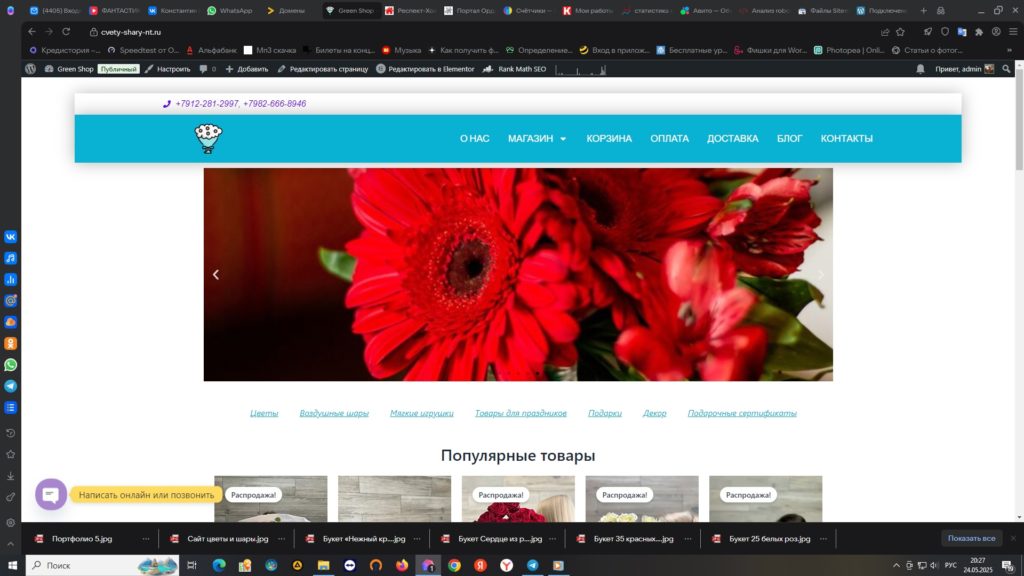Click Написать онлайн или позвонить label
Viewport: 1024px width, 576px height.
(146, 494)
